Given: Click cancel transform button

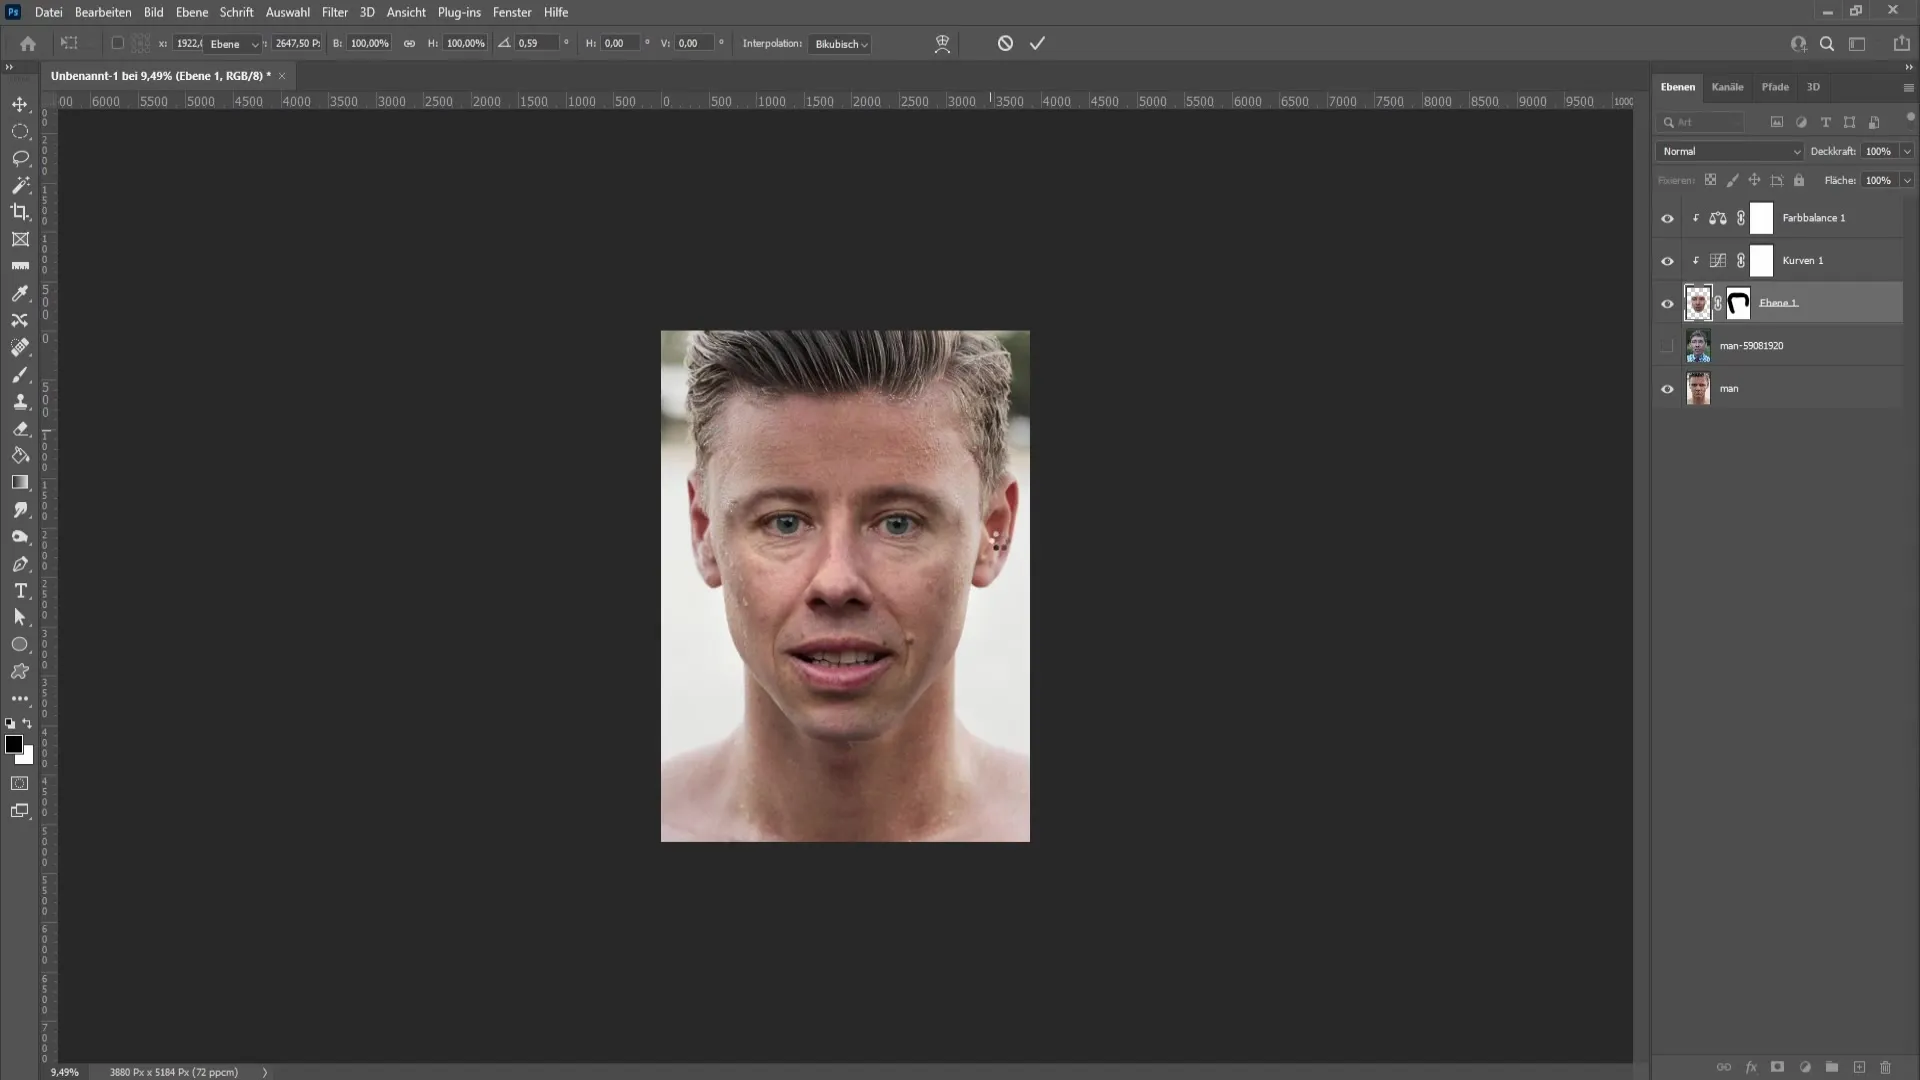Looking at the screenshot, I should 1005,42.
